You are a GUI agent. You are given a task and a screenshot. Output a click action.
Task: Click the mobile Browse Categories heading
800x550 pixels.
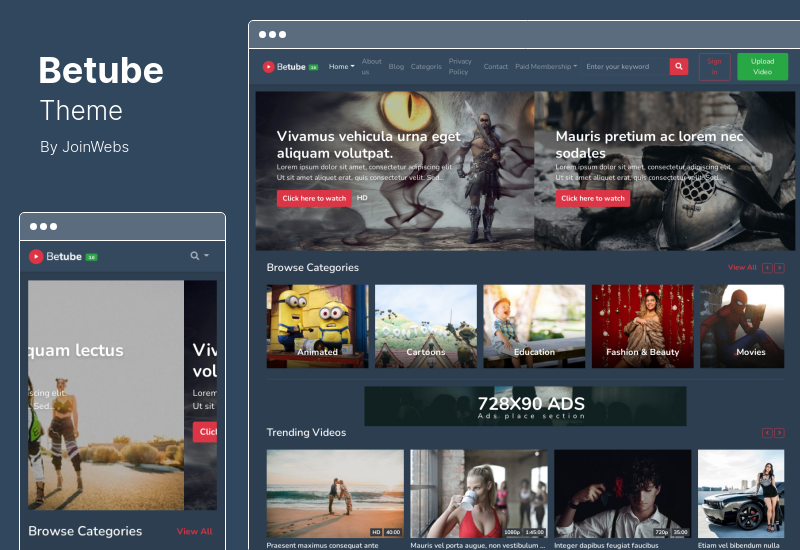85,531
